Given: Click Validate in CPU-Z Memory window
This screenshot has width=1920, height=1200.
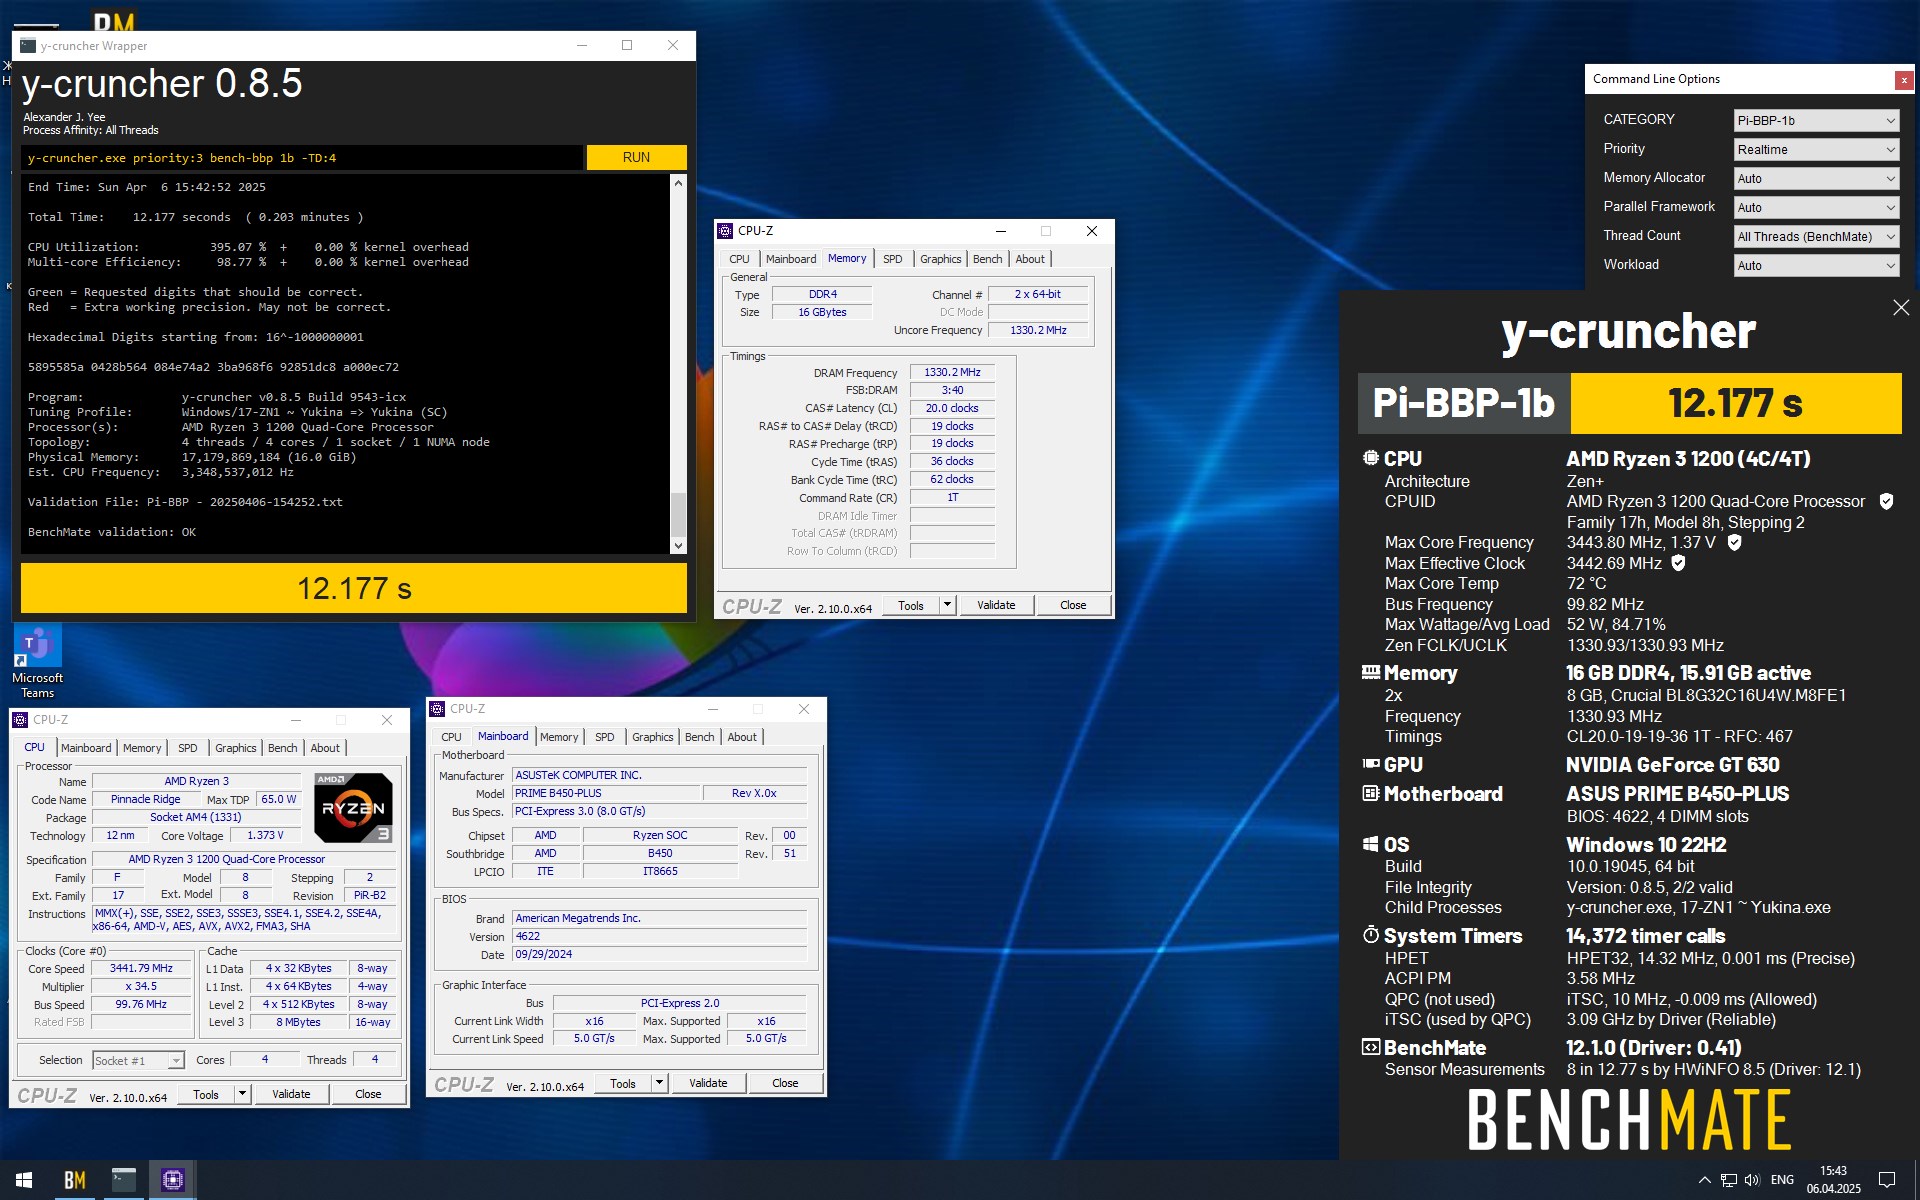Looking at the screenshot, I should [x=996, y=605].
